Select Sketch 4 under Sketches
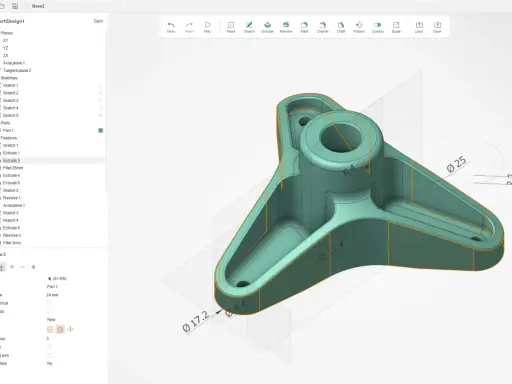Viewport: 512px width, 384px height. (11, 108)
